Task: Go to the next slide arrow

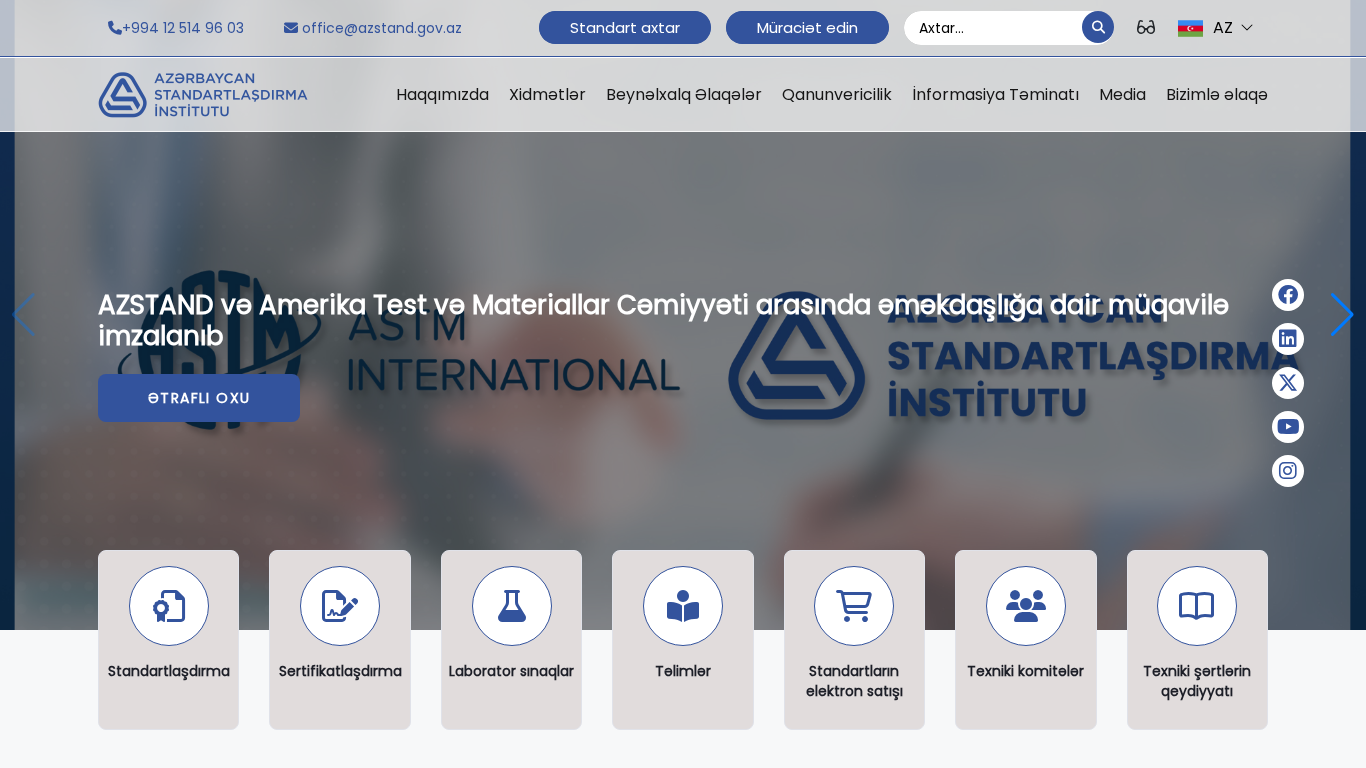Action: (1342, 315)
